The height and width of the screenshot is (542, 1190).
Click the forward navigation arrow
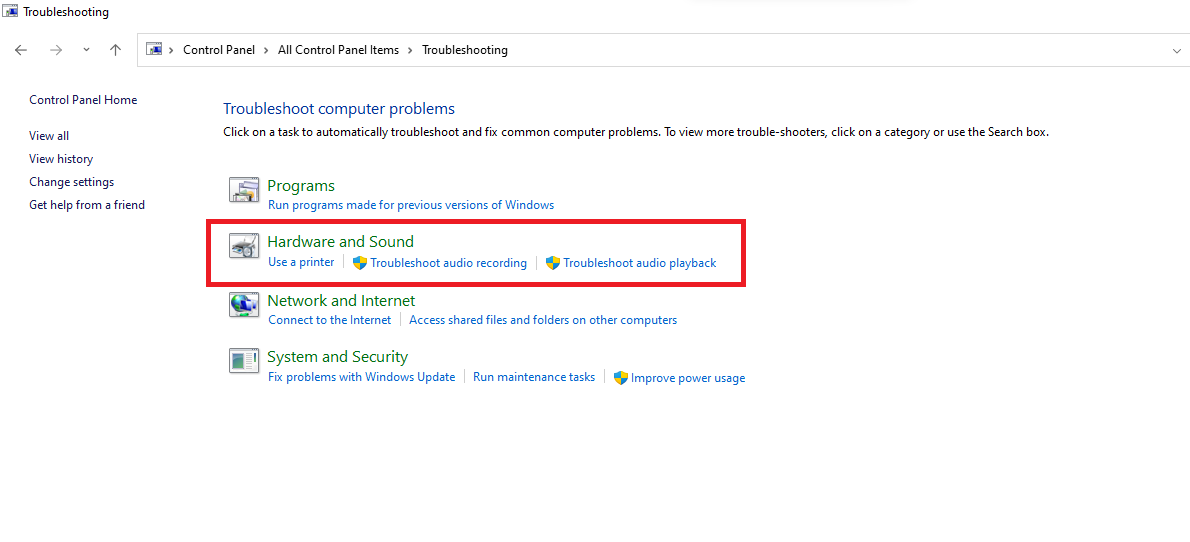coord(56,50)
